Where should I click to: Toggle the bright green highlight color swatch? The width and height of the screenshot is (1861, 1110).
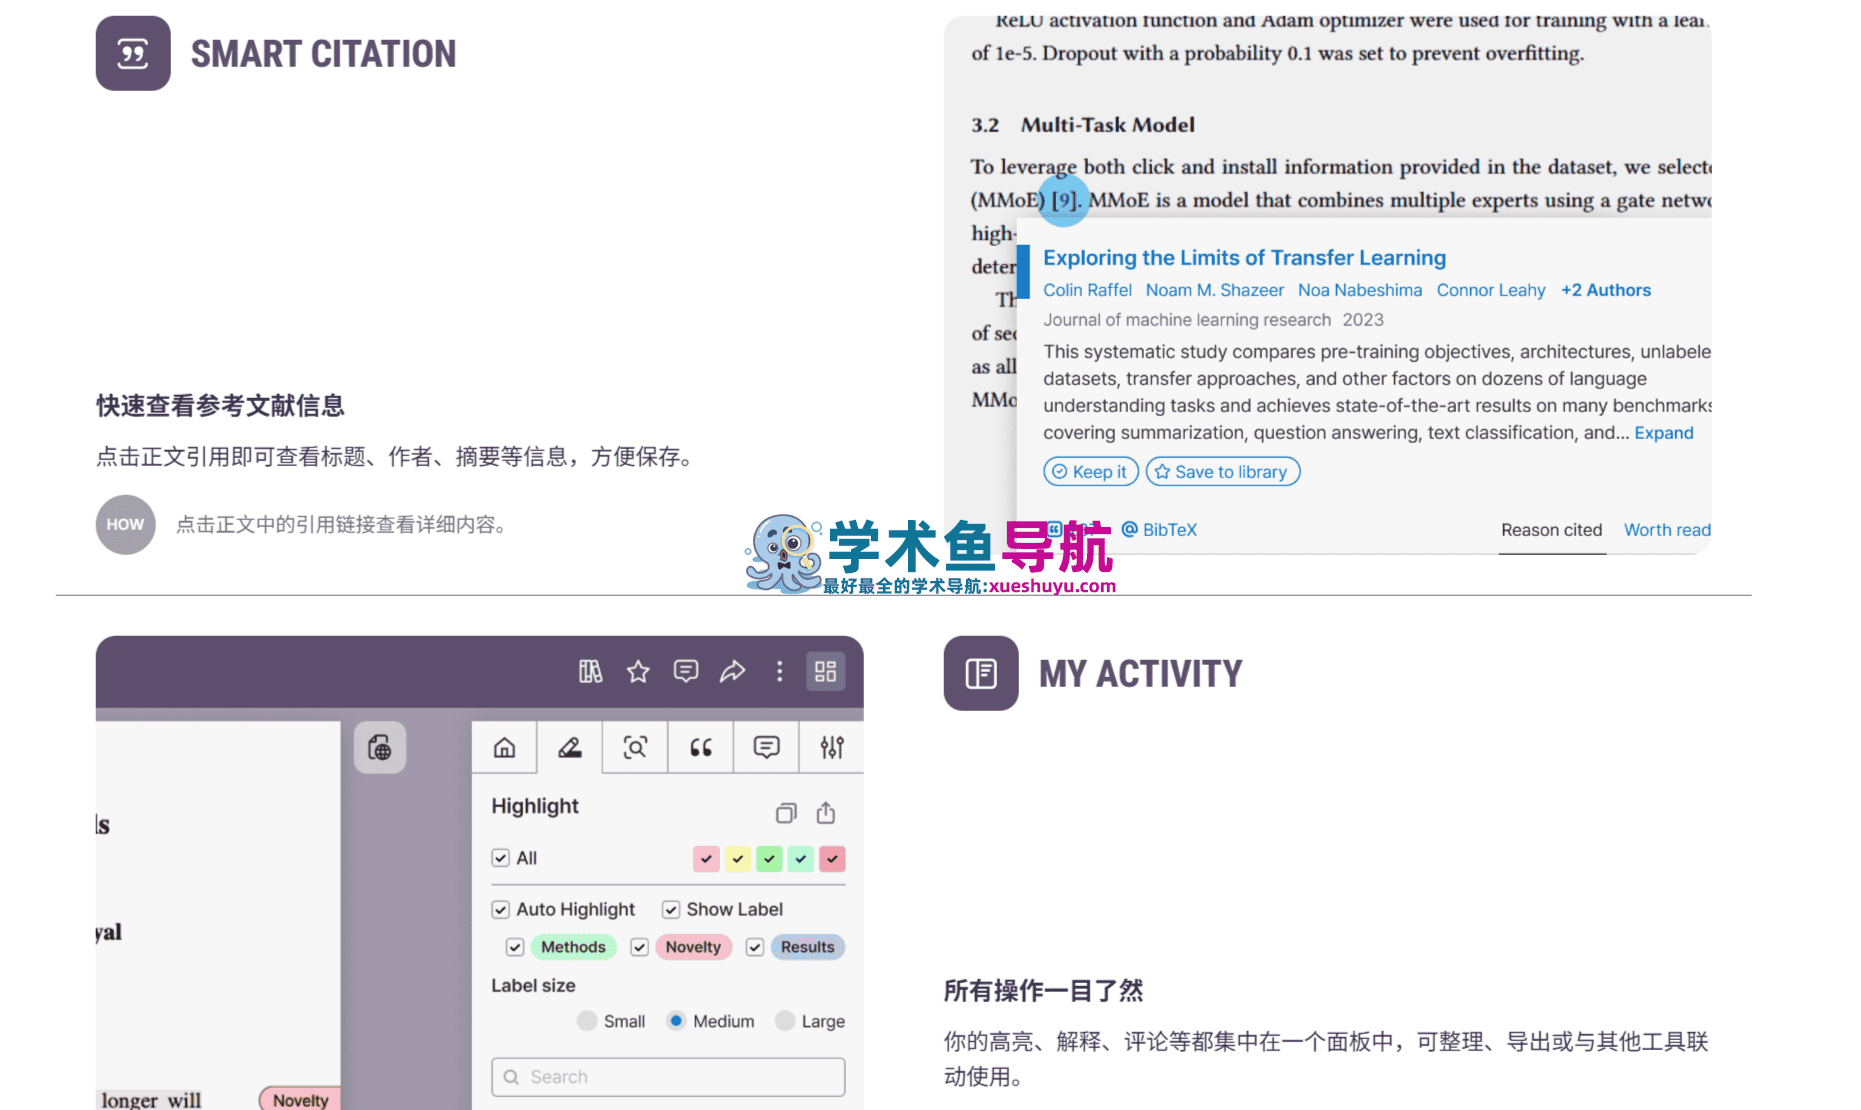769,858
